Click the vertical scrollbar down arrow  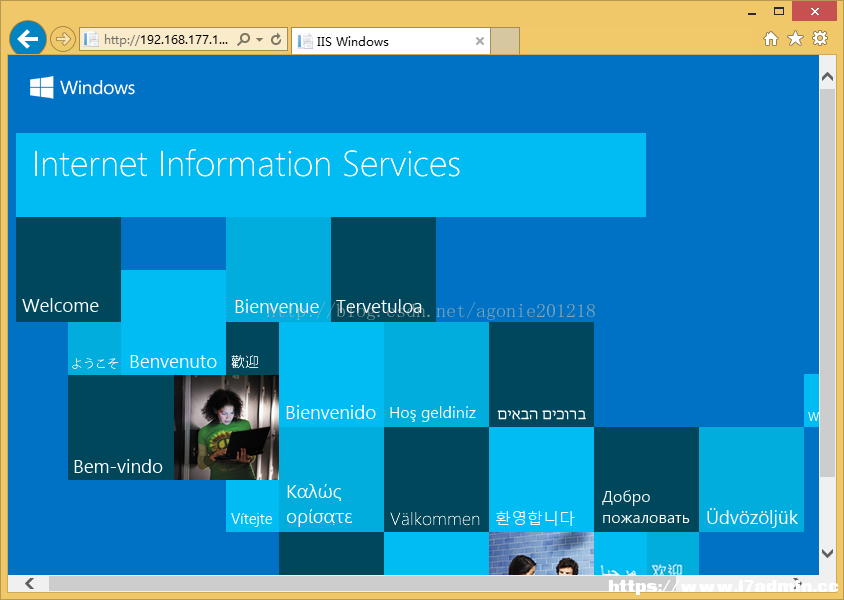827,553
